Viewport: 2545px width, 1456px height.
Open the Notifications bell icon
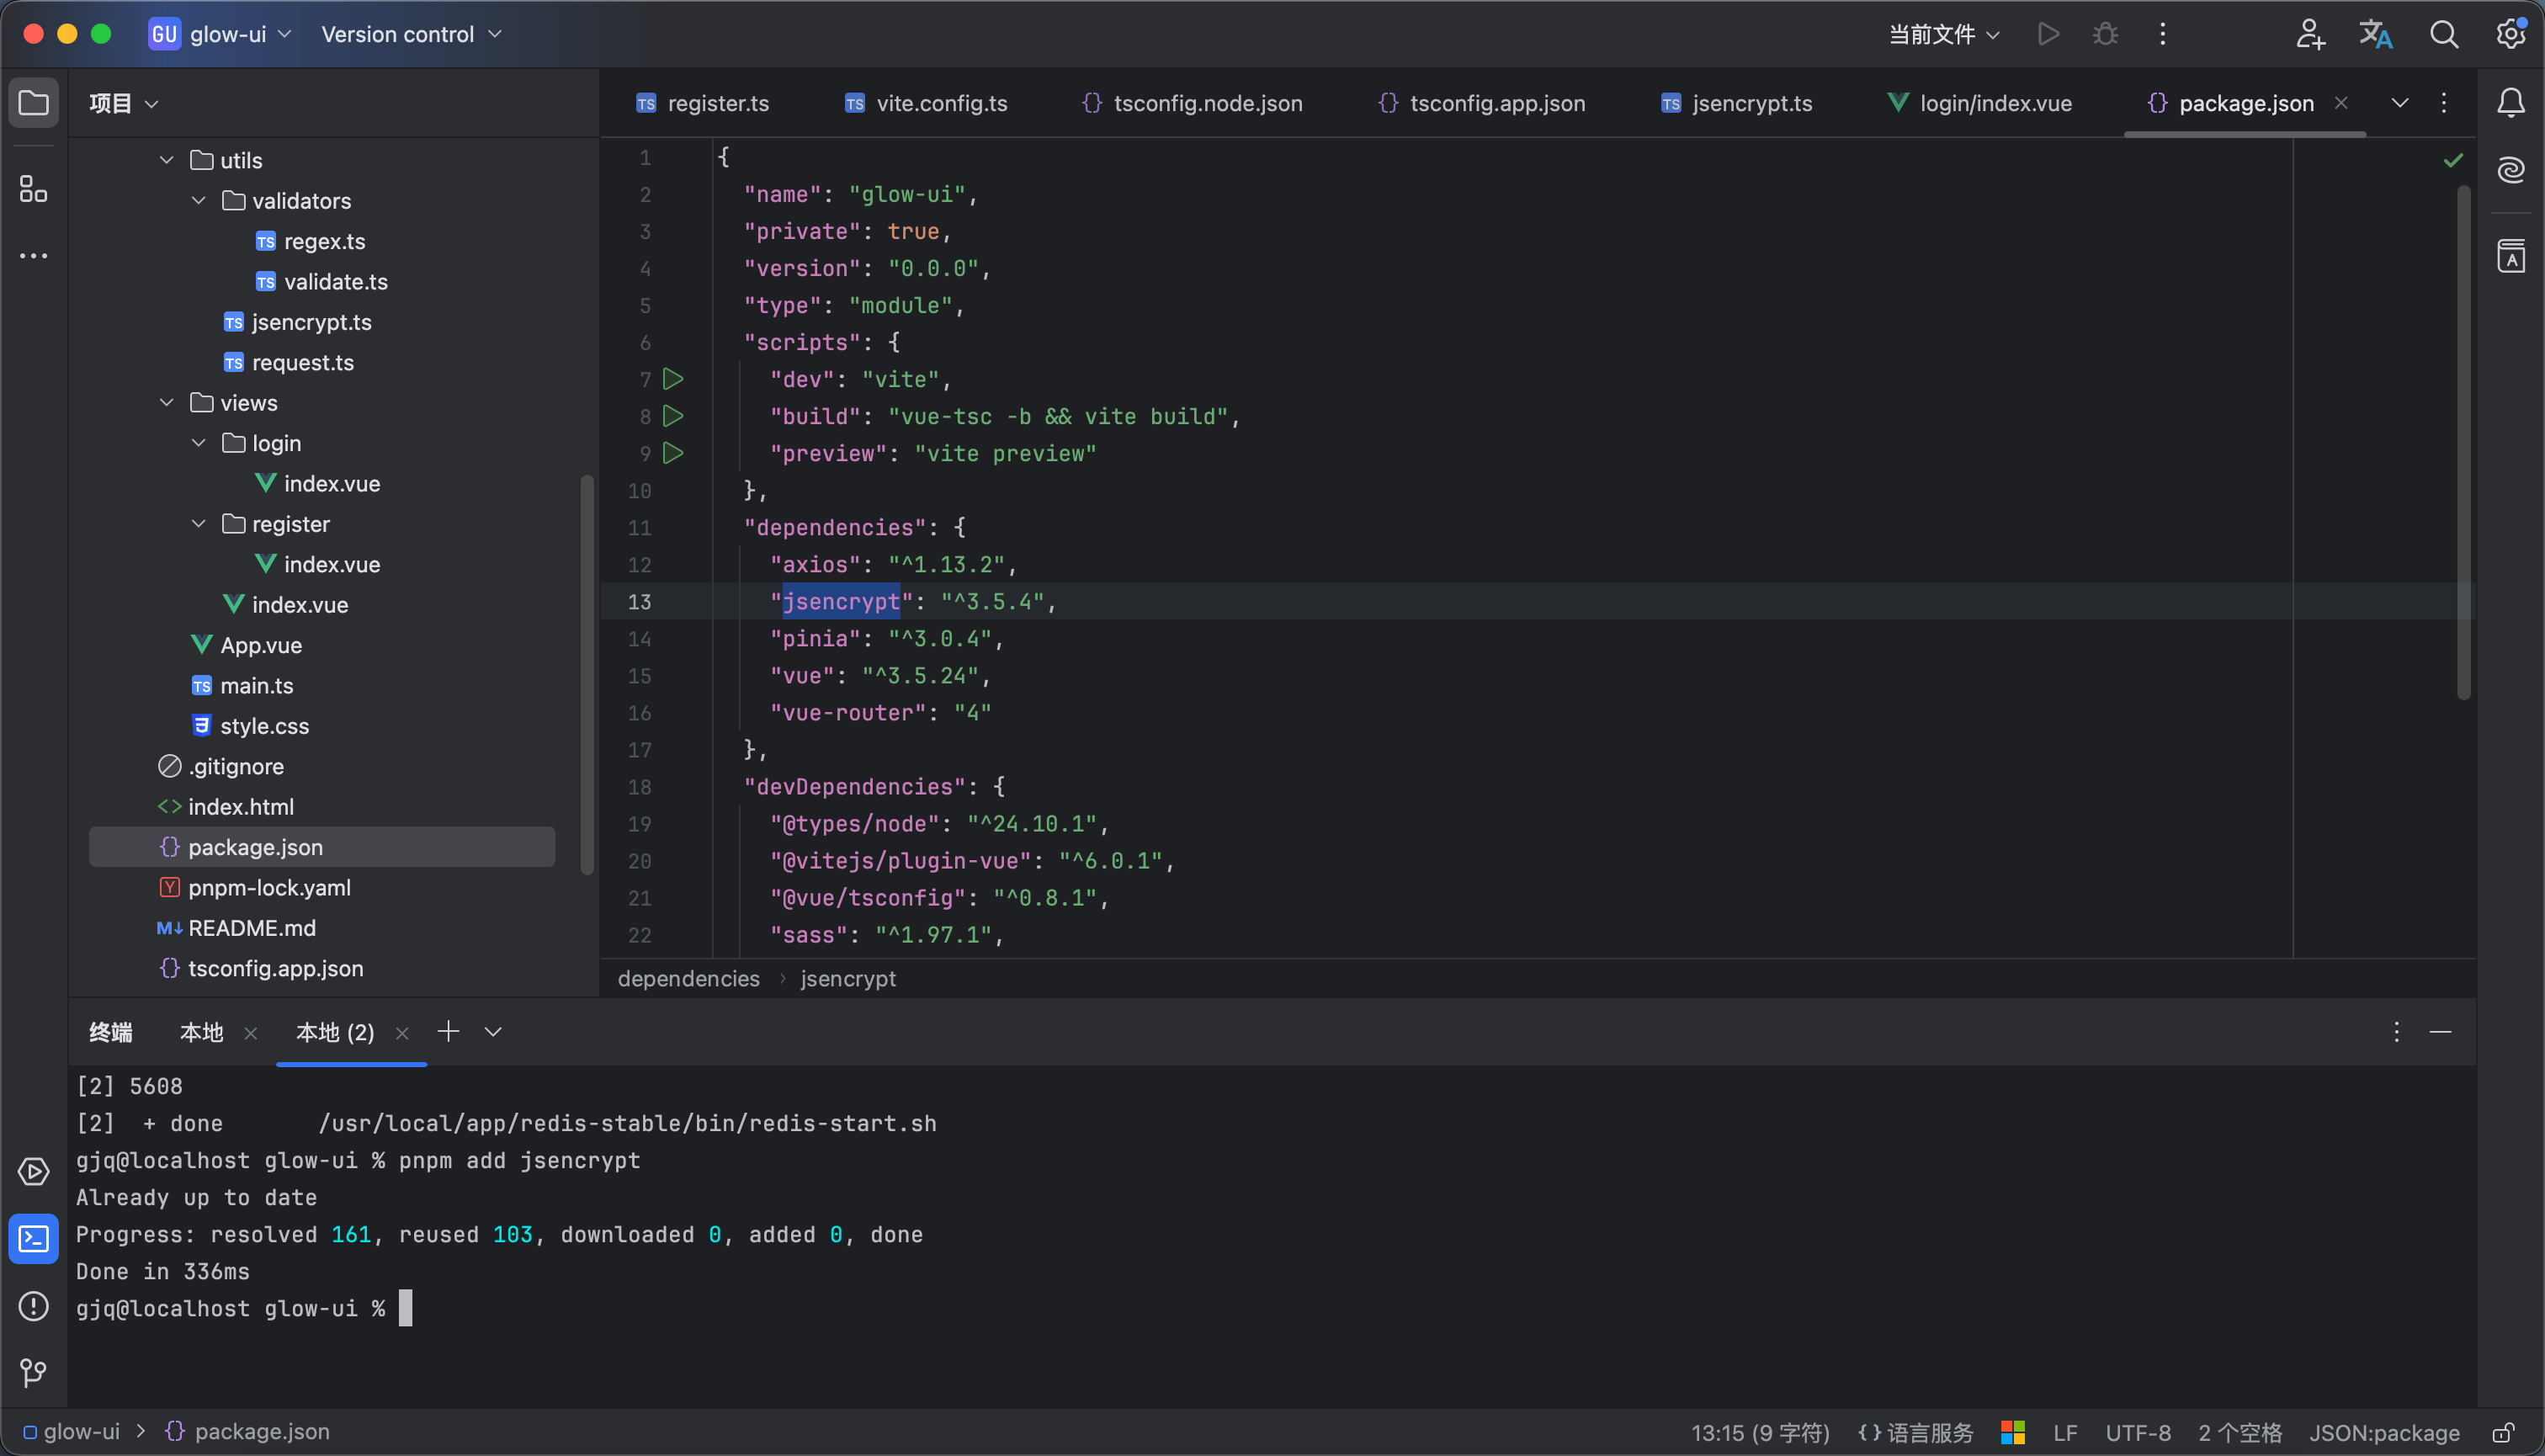[x=2511, y=102]
